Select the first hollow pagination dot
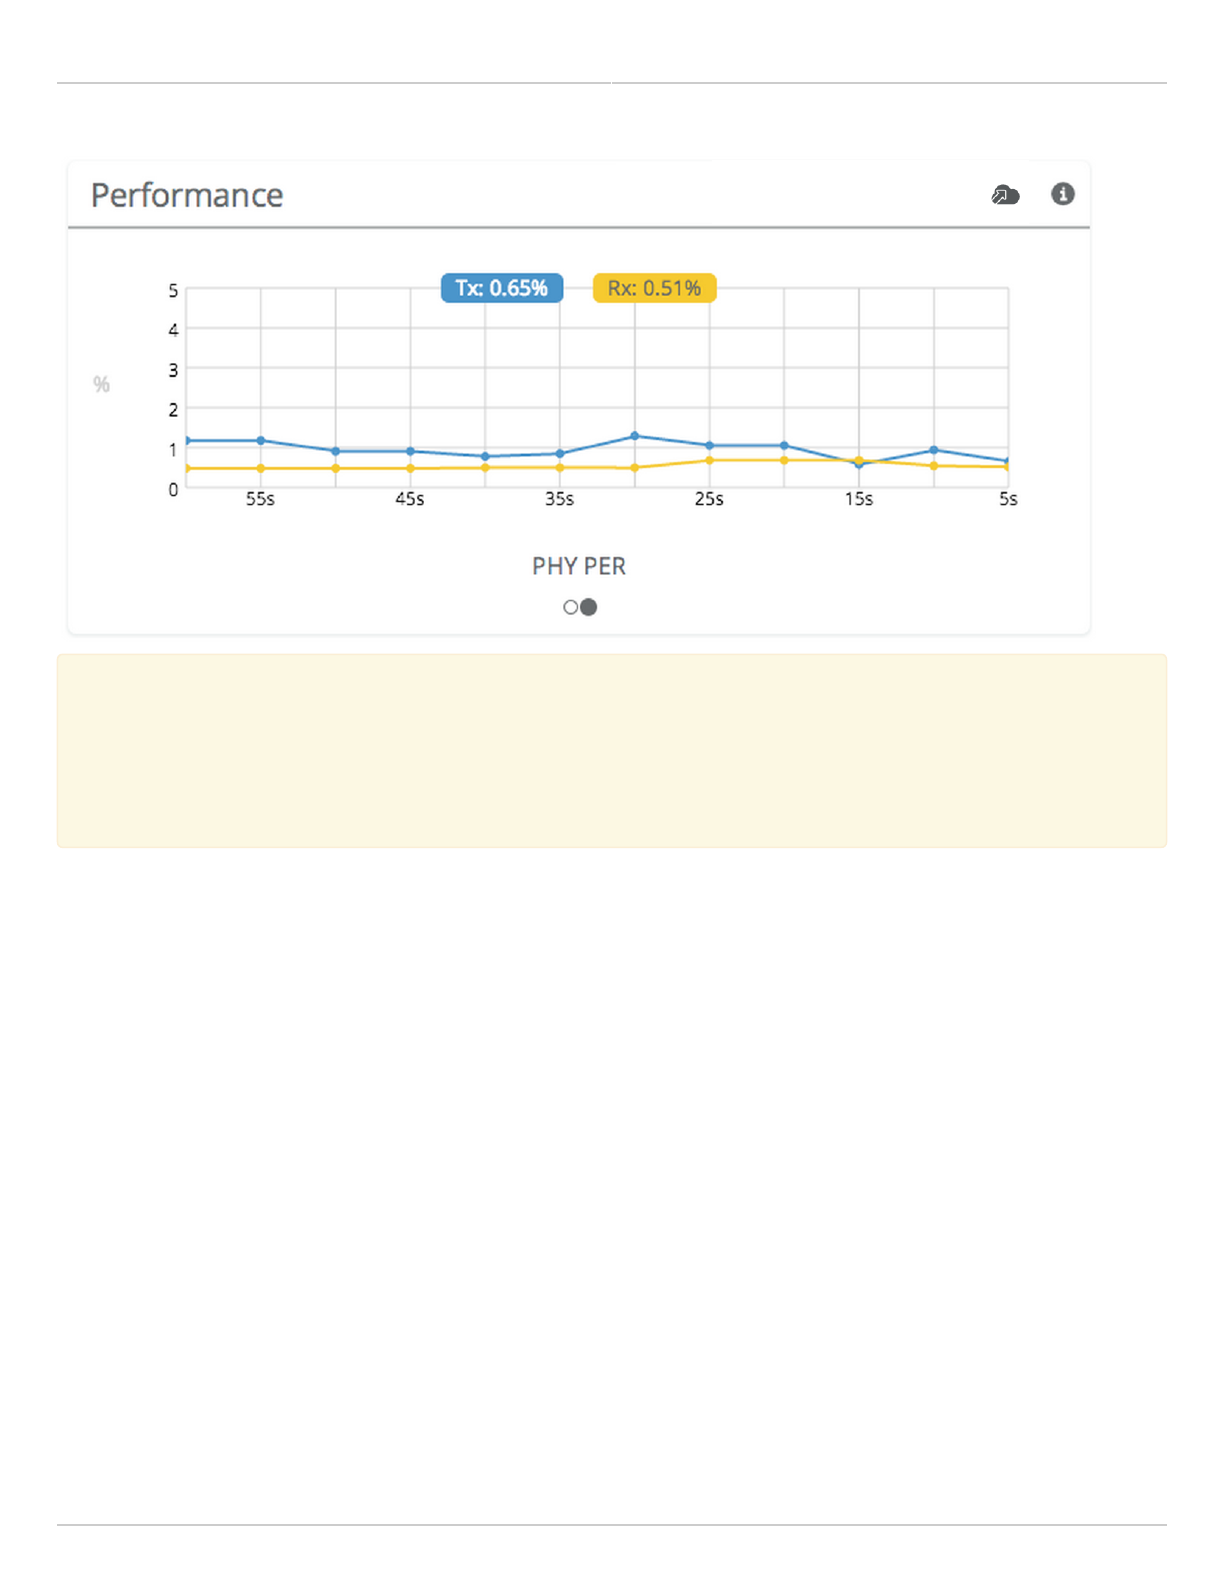The image size is (1224, 1584). pos(570,607)
